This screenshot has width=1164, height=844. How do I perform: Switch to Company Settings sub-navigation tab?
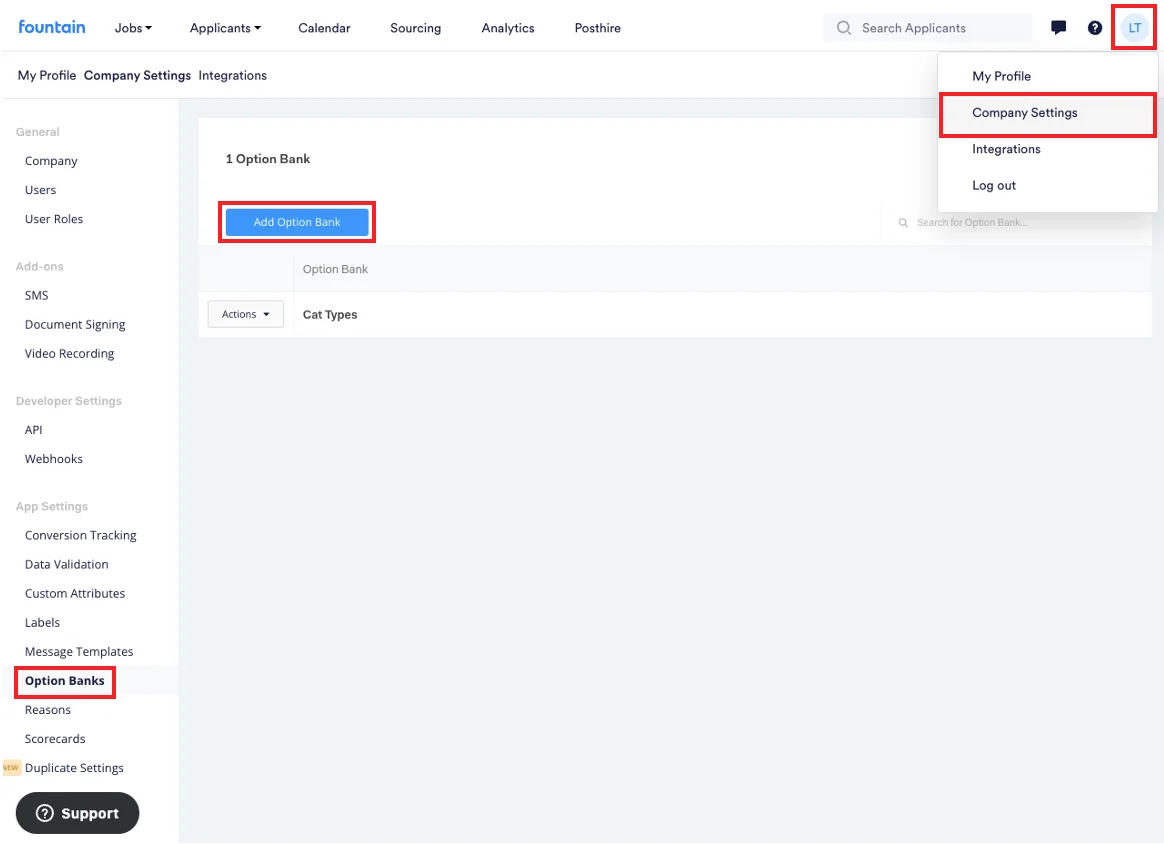pos(137,76)
